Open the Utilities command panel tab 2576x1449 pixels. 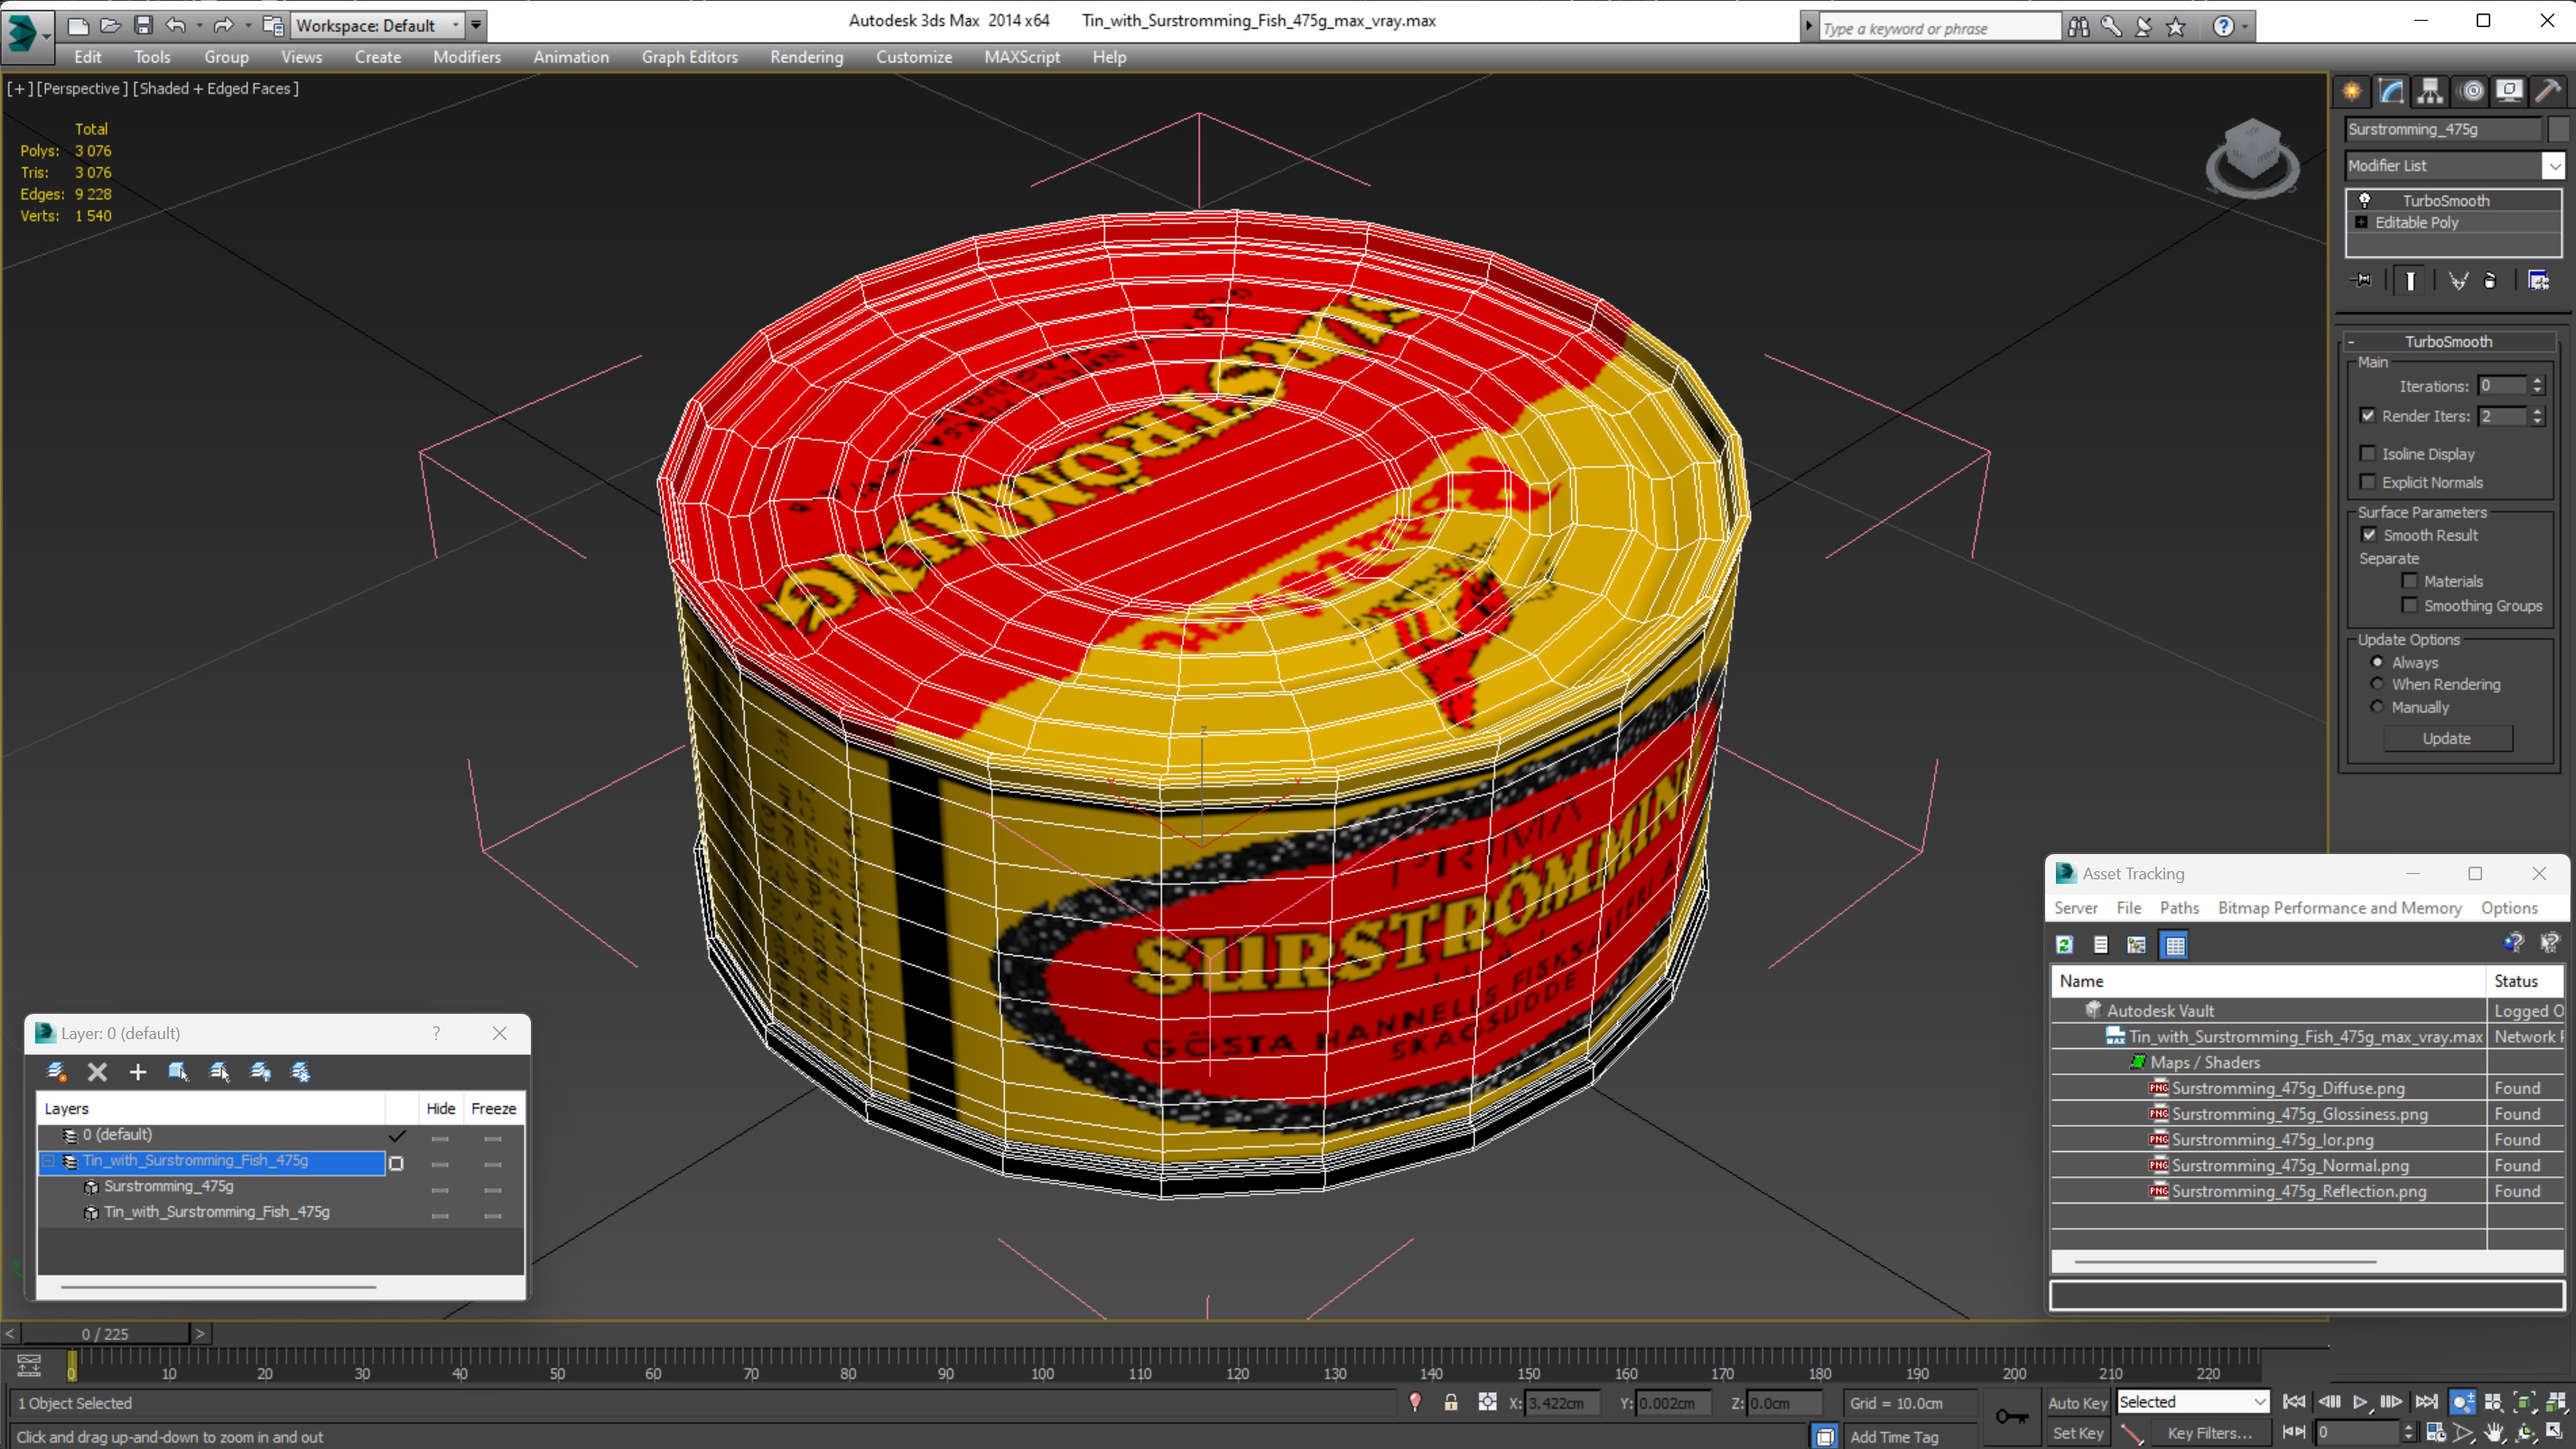point(2548,91)
